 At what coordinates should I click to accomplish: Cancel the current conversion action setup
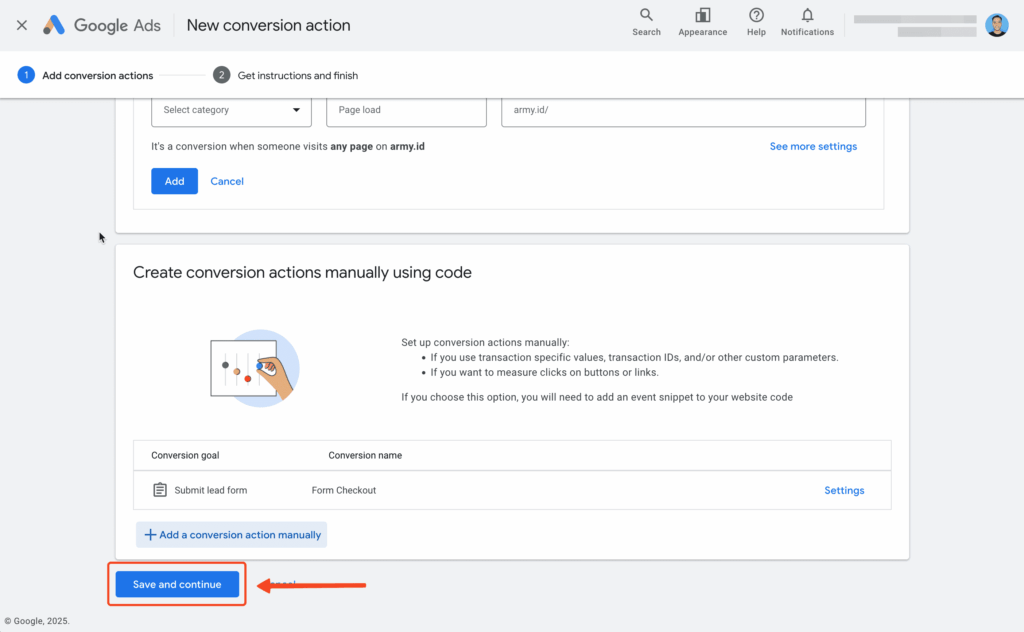tap(226, 181)
